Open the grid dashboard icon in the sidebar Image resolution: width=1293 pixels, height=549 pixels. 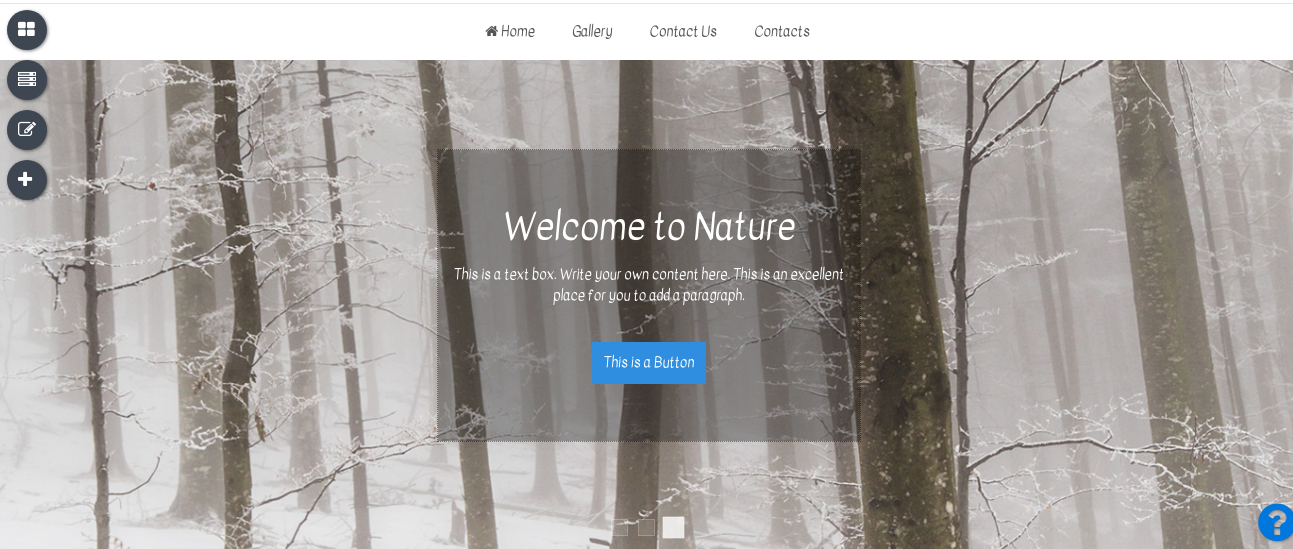click(27, 30)
